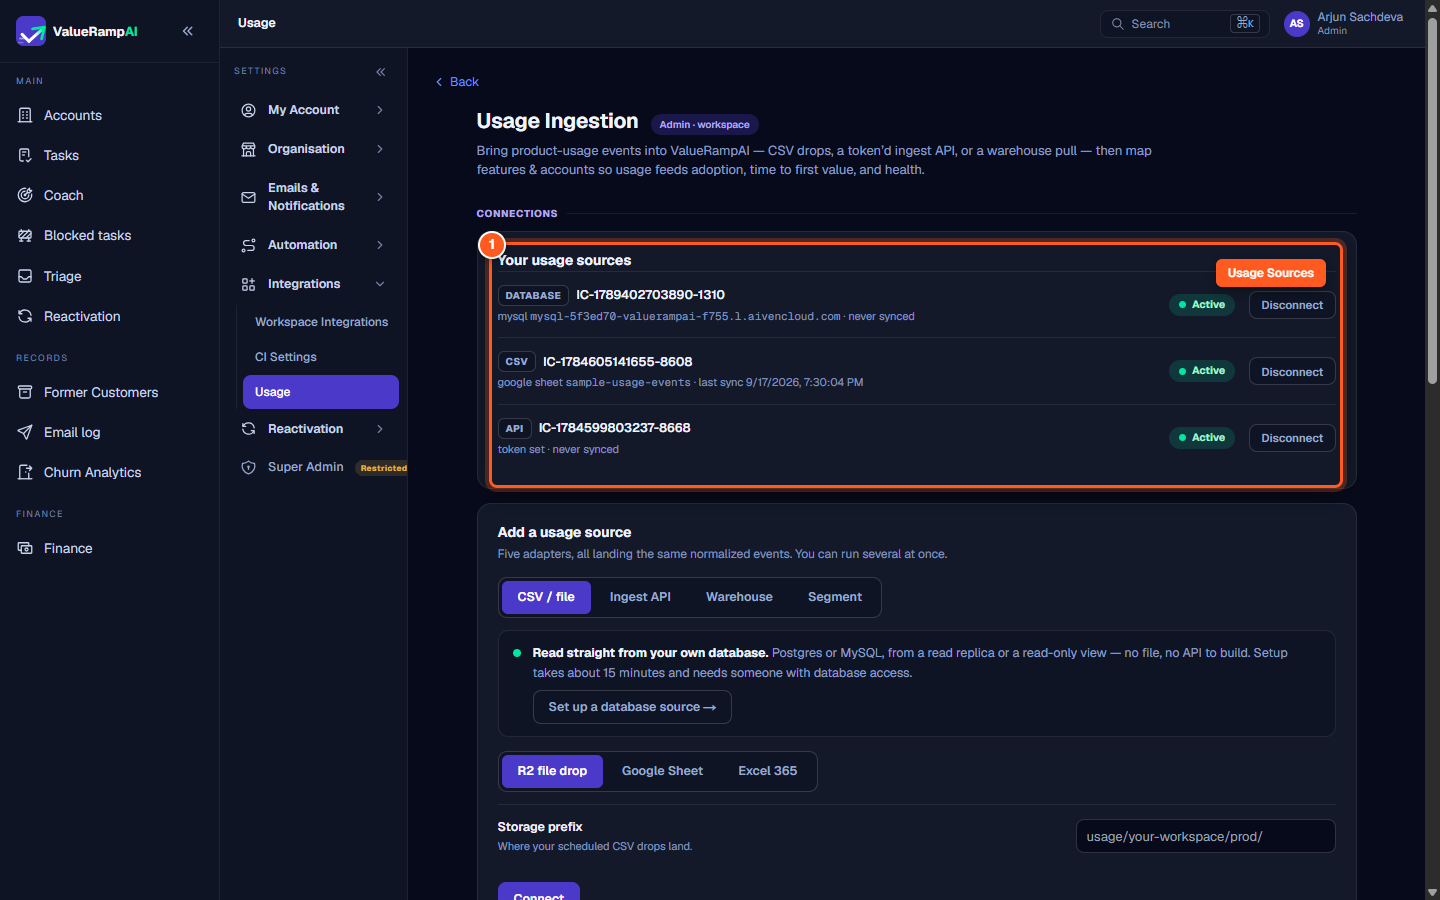
Task: Select the Excel 365 option
Action: (768, 771)
